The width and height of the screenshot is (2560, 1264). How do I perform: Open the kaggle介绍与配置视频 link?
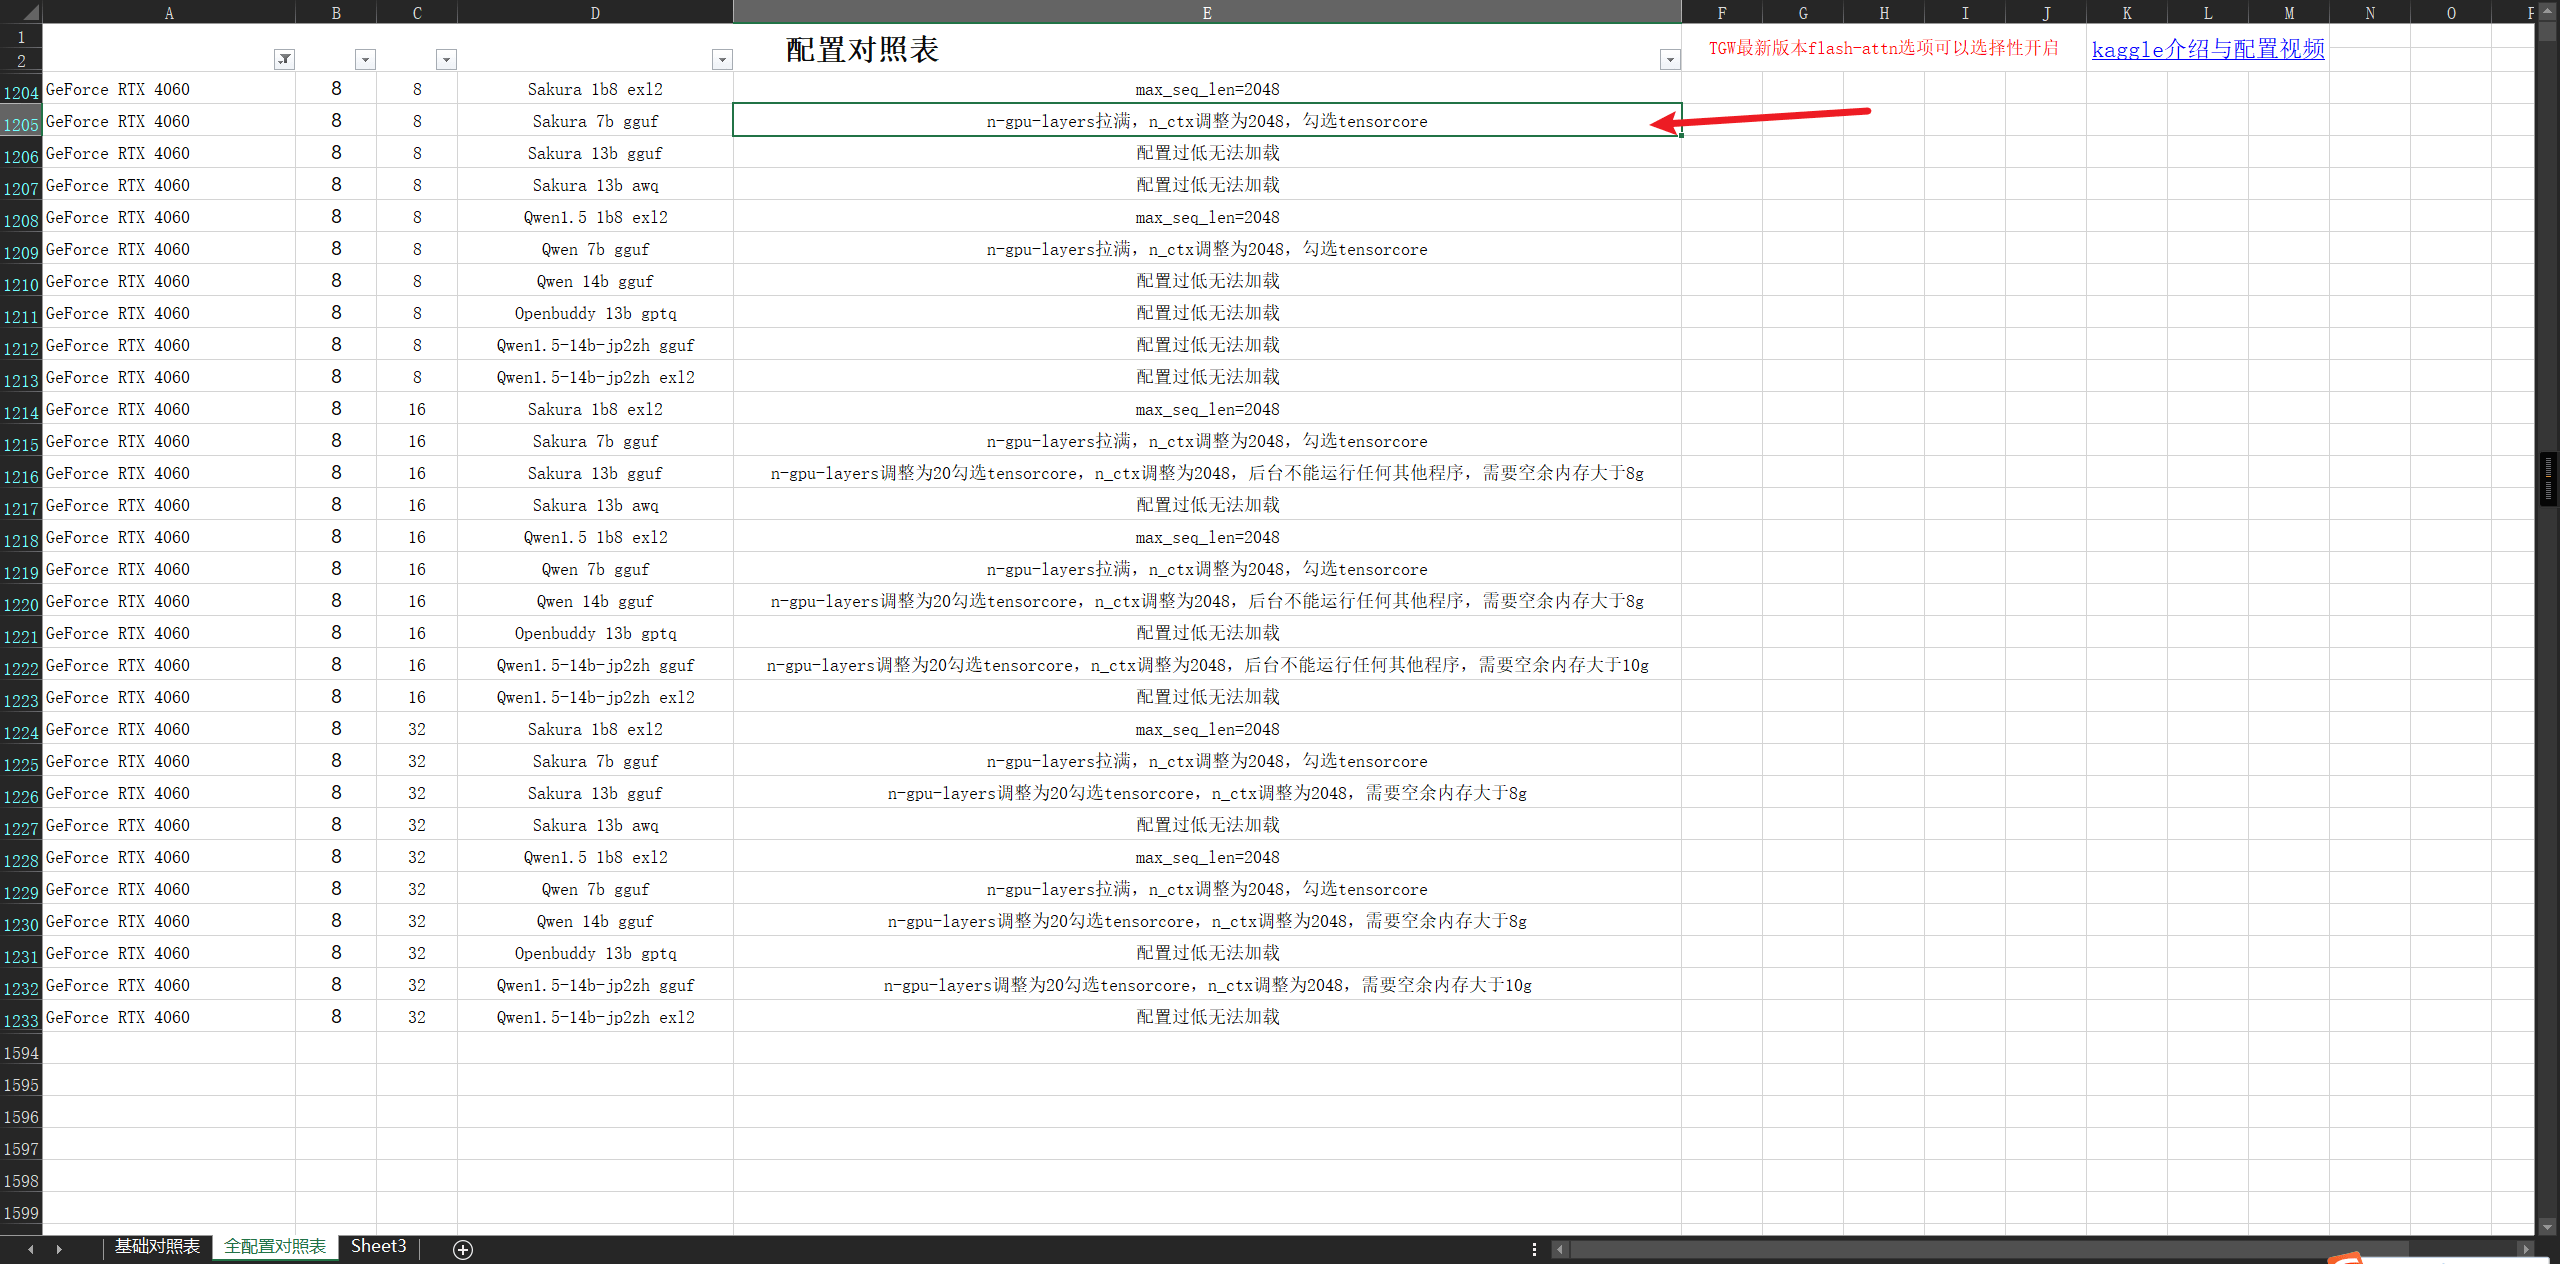(2208, 49)
